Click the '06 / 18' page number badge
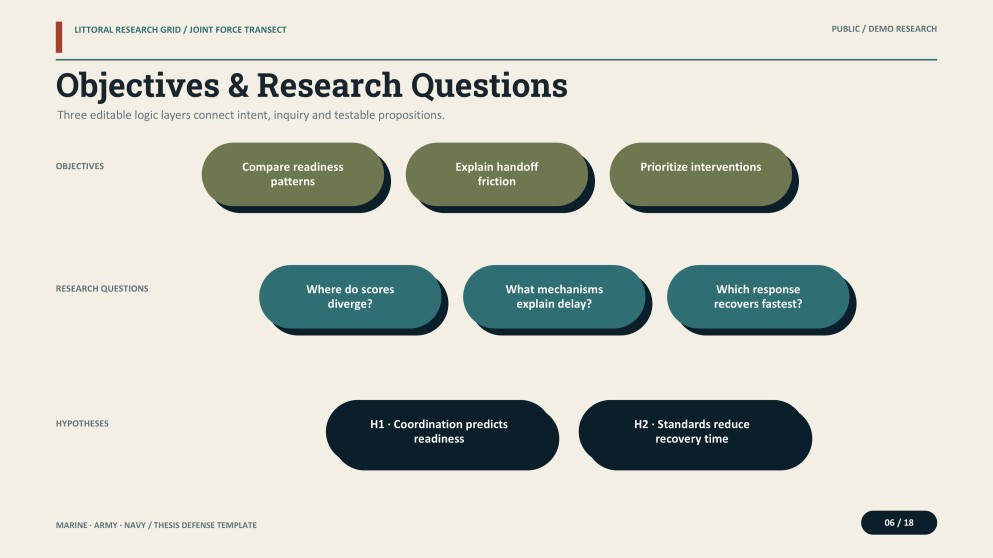Screen dimensions: 993x558 pos(899,523)
